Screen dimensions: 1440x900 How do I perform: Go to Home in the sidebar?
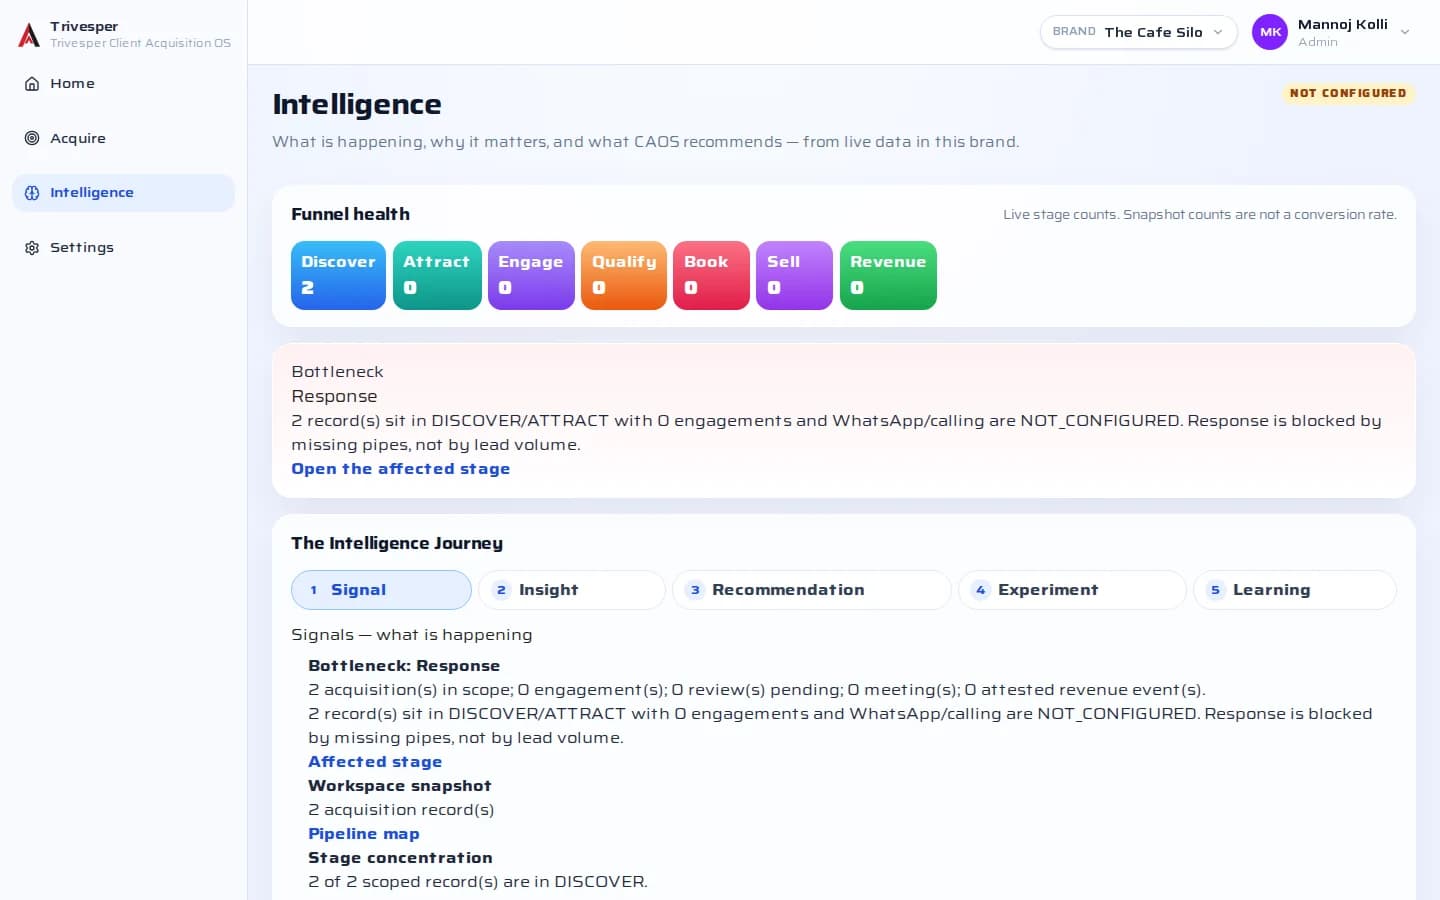click(x=123, y=84)
